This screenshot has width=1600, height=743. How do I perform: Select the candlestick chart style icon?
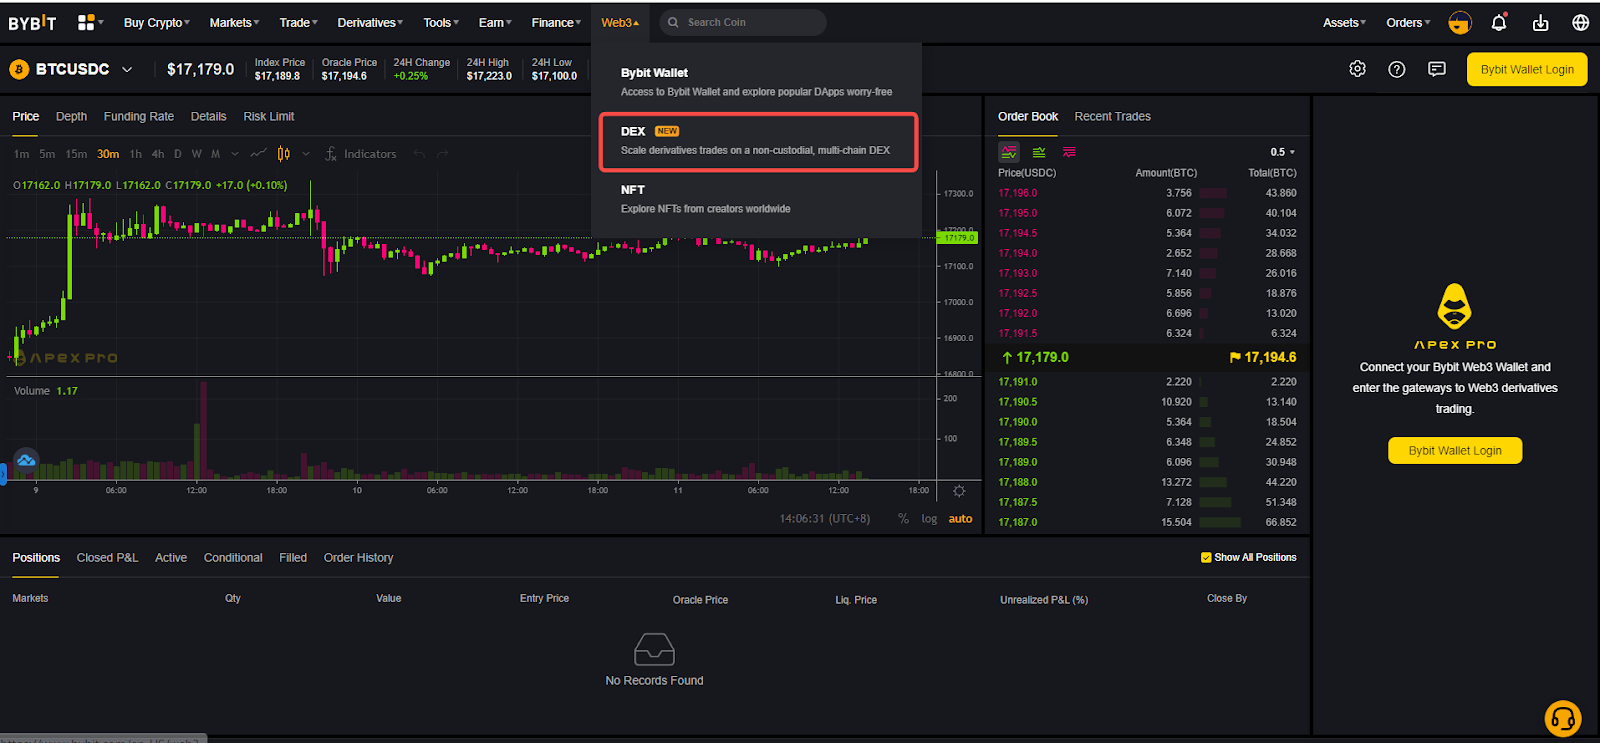[284, 153]
